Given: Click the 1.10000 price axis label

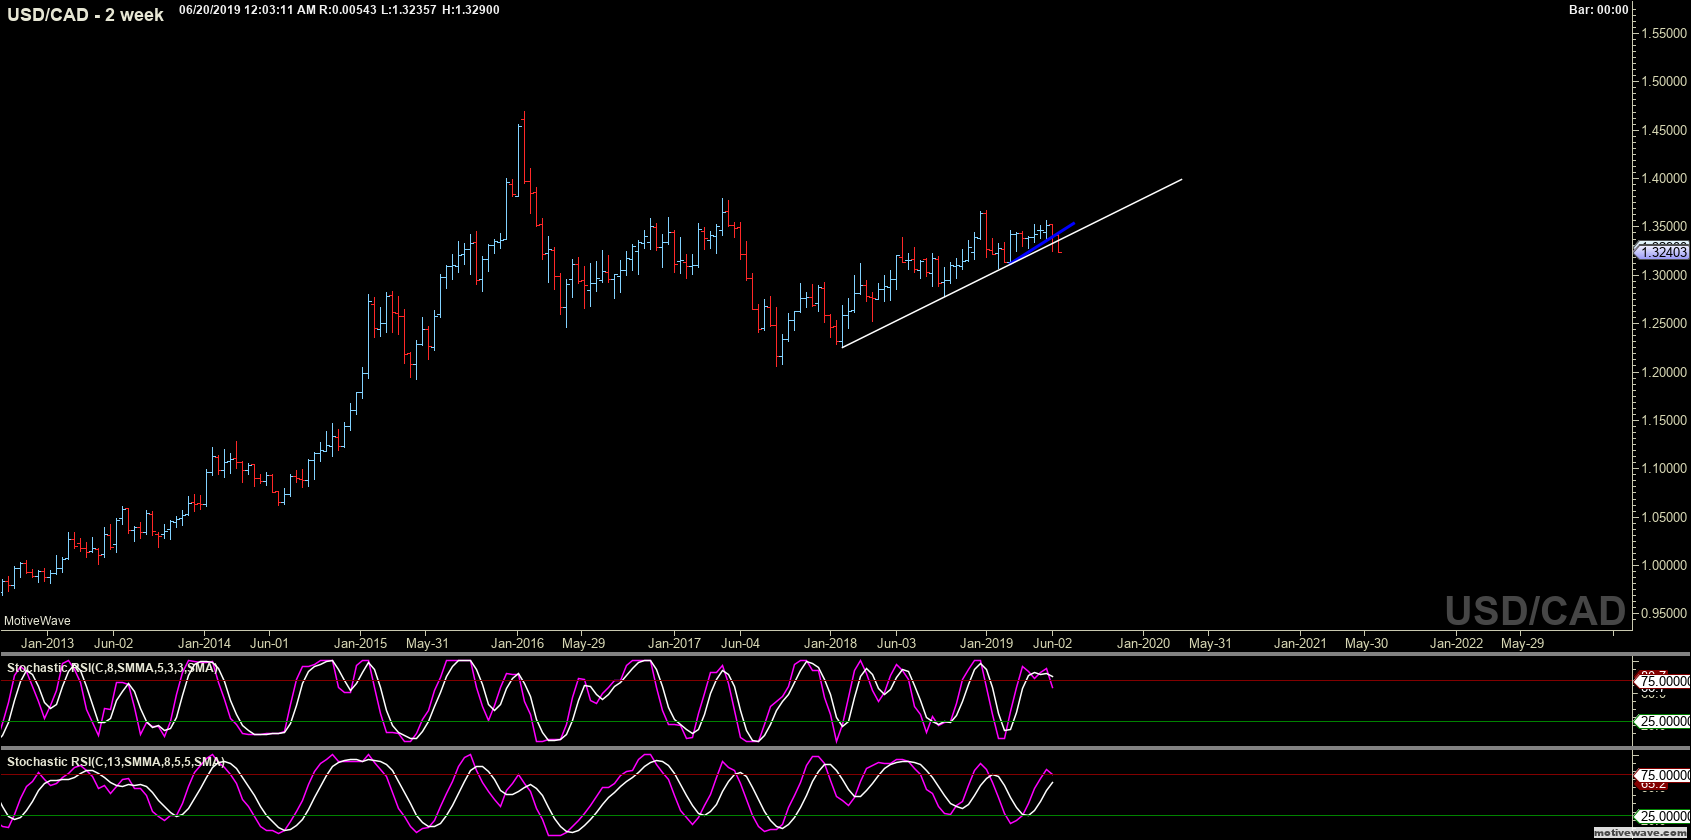Looking at the screenshot, I should 1664,468.
